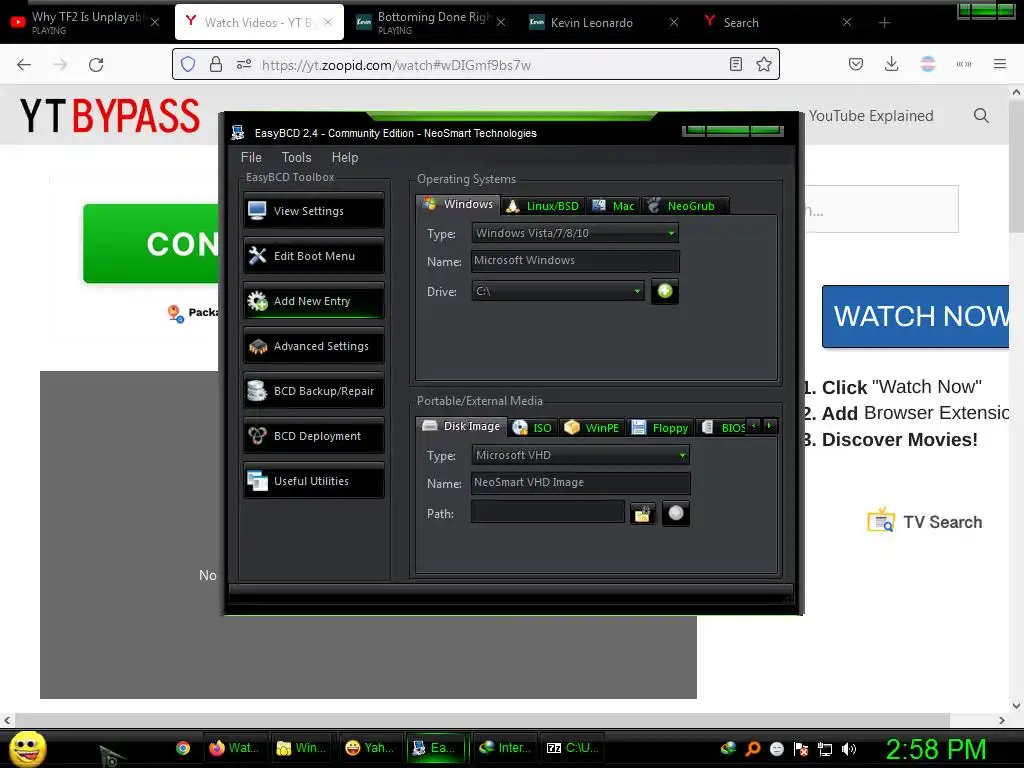
Task: Open BCD Deployment section
Action: [x=314, y=436]
